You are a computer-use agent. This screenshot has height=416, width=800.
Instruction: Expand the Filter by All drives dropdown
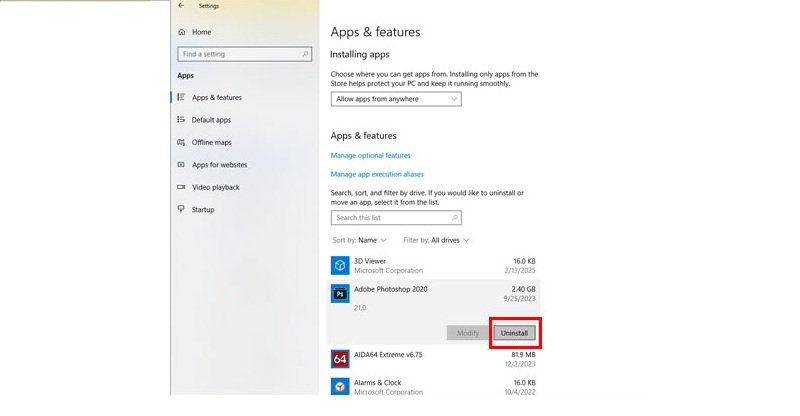click(436, 240)
